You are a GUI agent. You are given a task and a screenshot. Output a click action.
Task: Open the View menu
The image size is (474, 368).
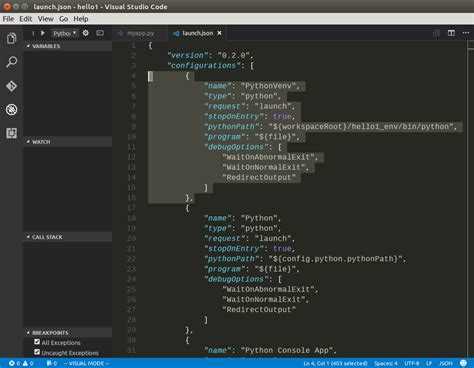pyautogui.click(x=46, y=19)
